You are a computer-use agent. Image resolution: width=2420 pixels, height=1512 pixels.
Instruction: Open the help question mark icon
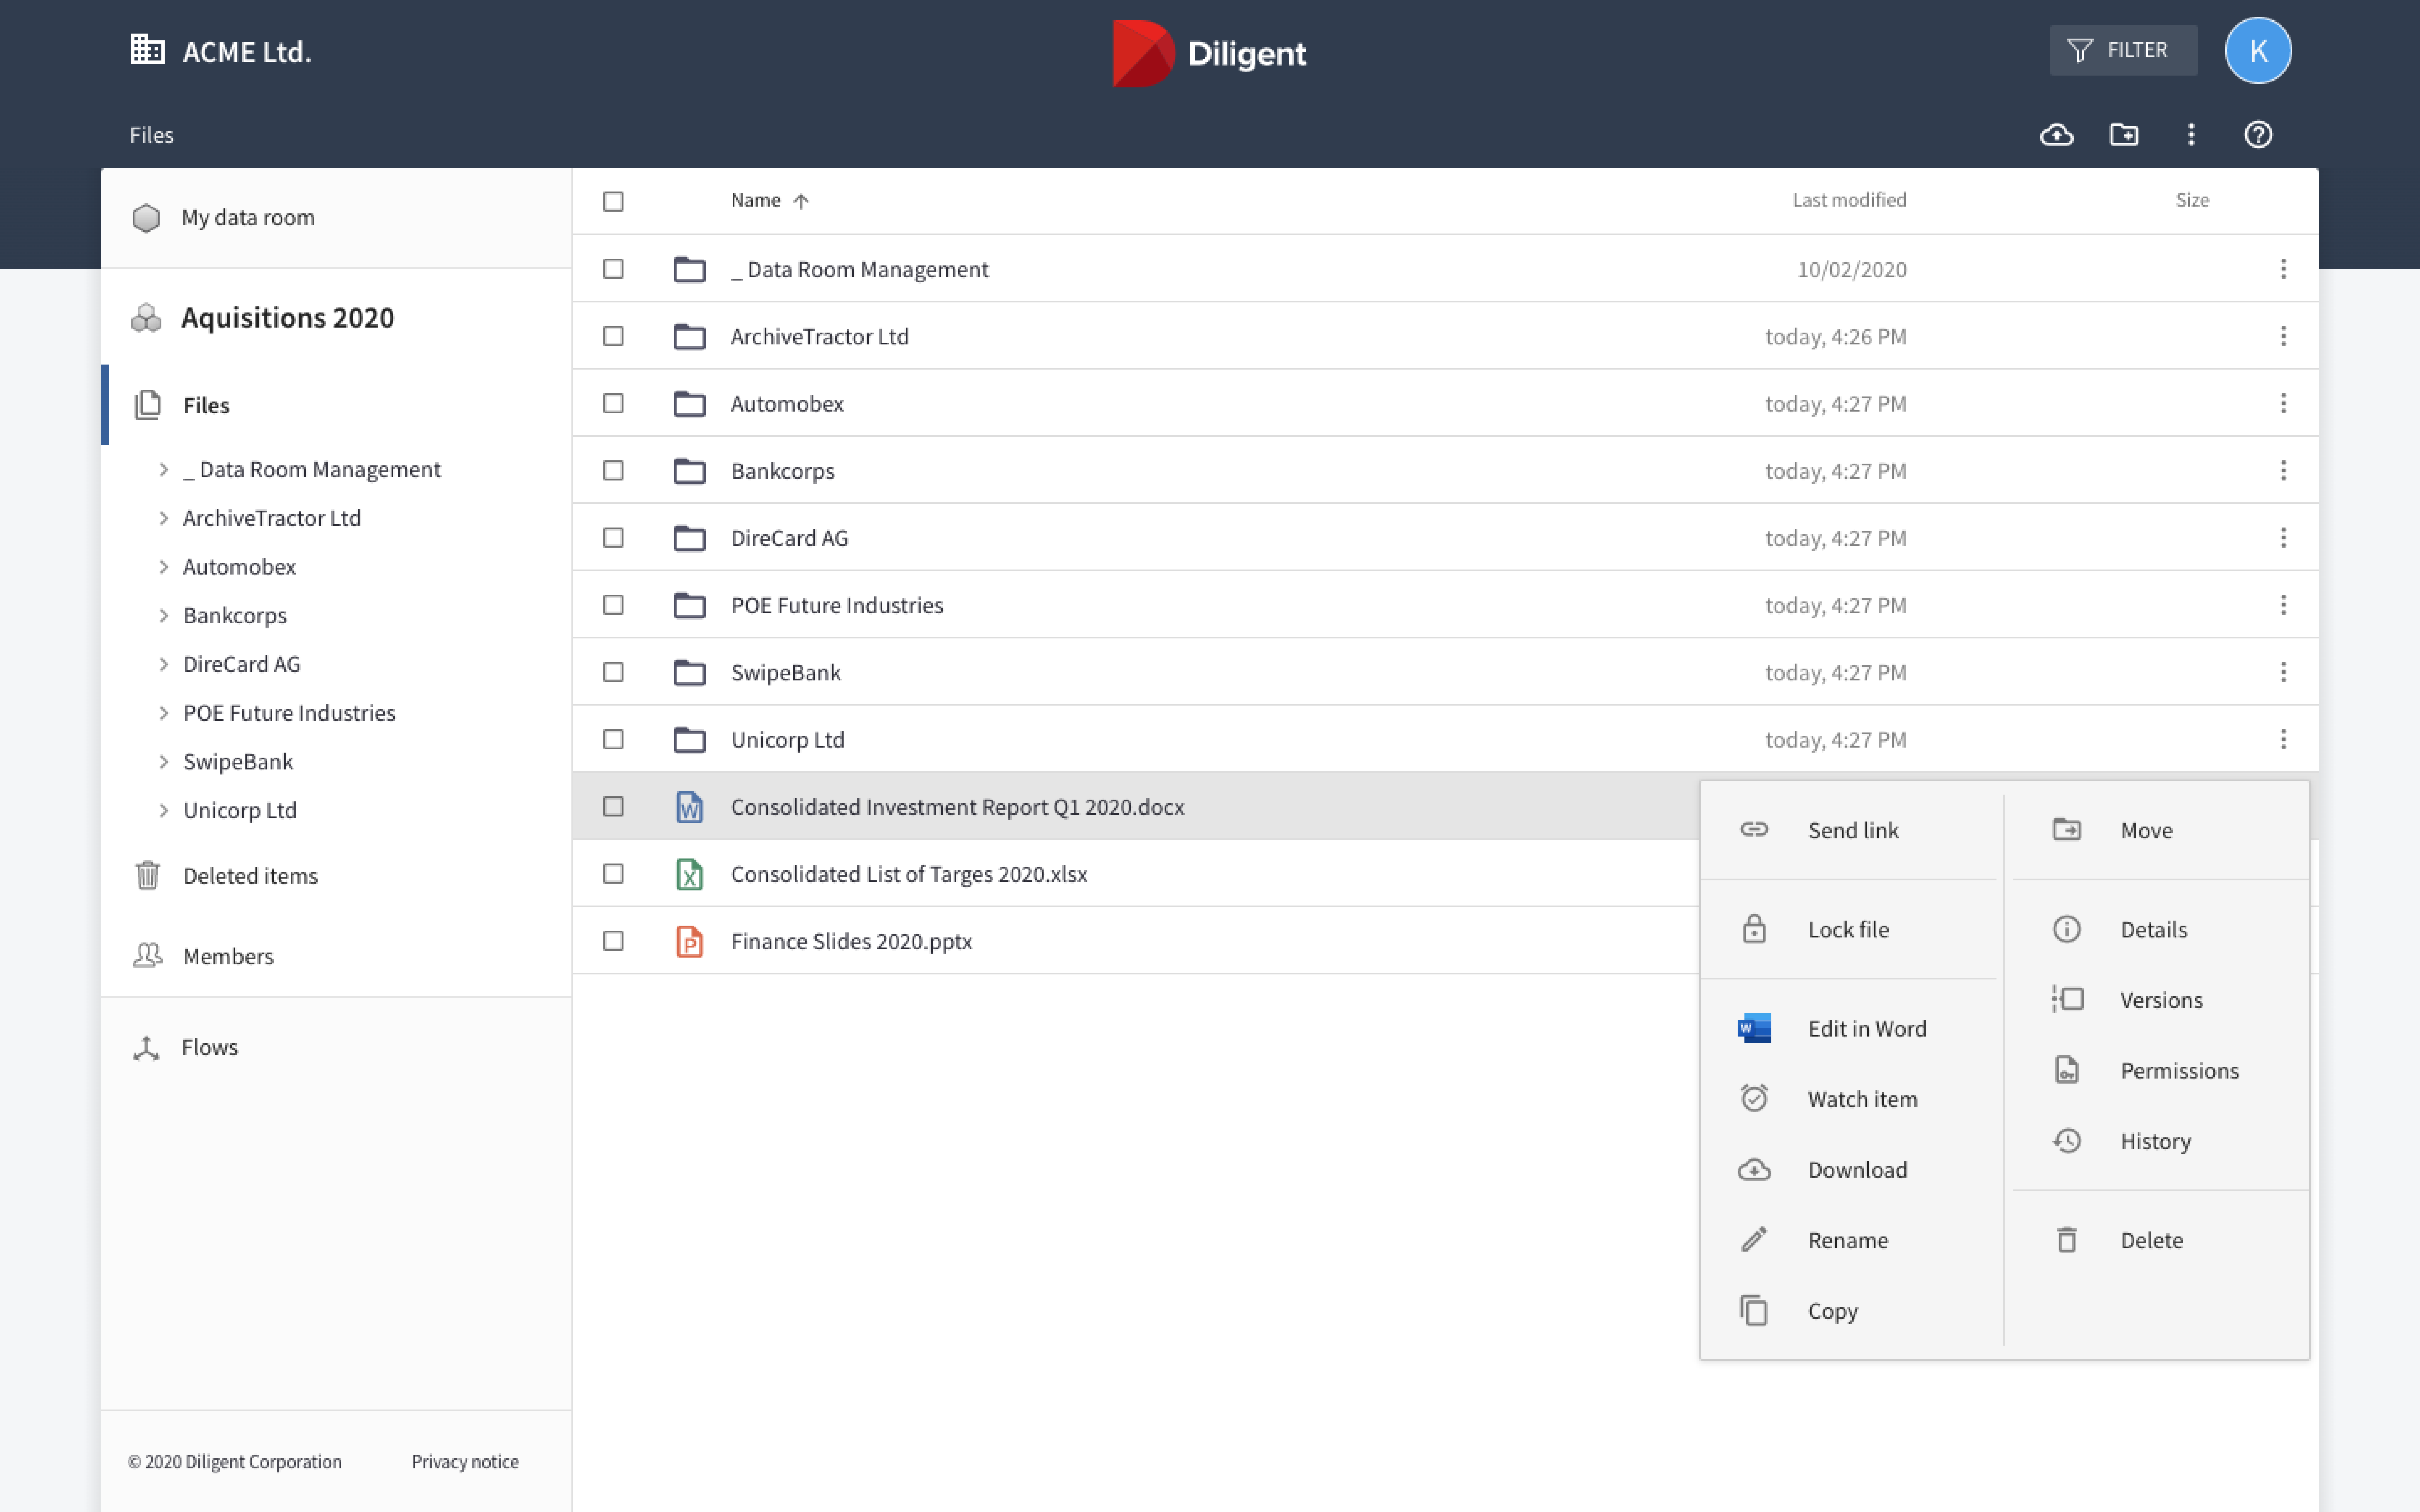[2258, 134]
